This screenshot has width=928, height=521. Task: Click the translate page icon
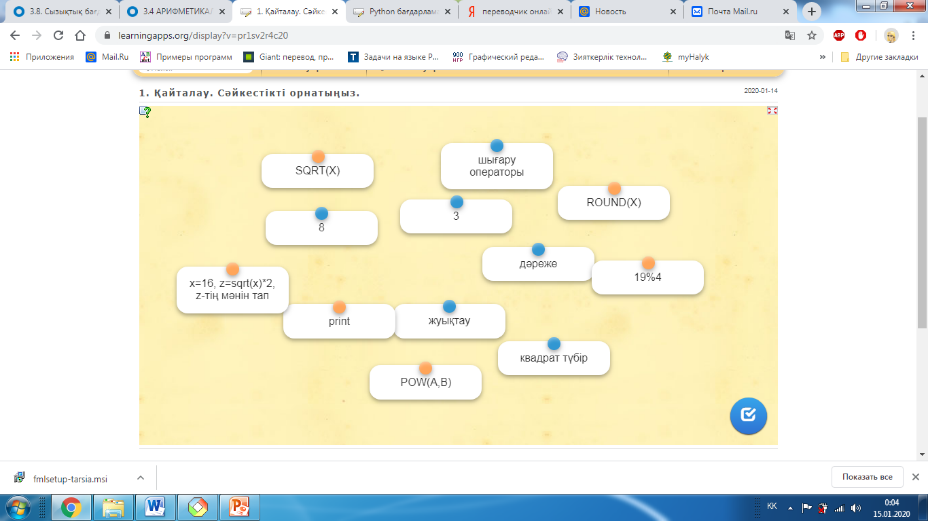pos(790,36)
